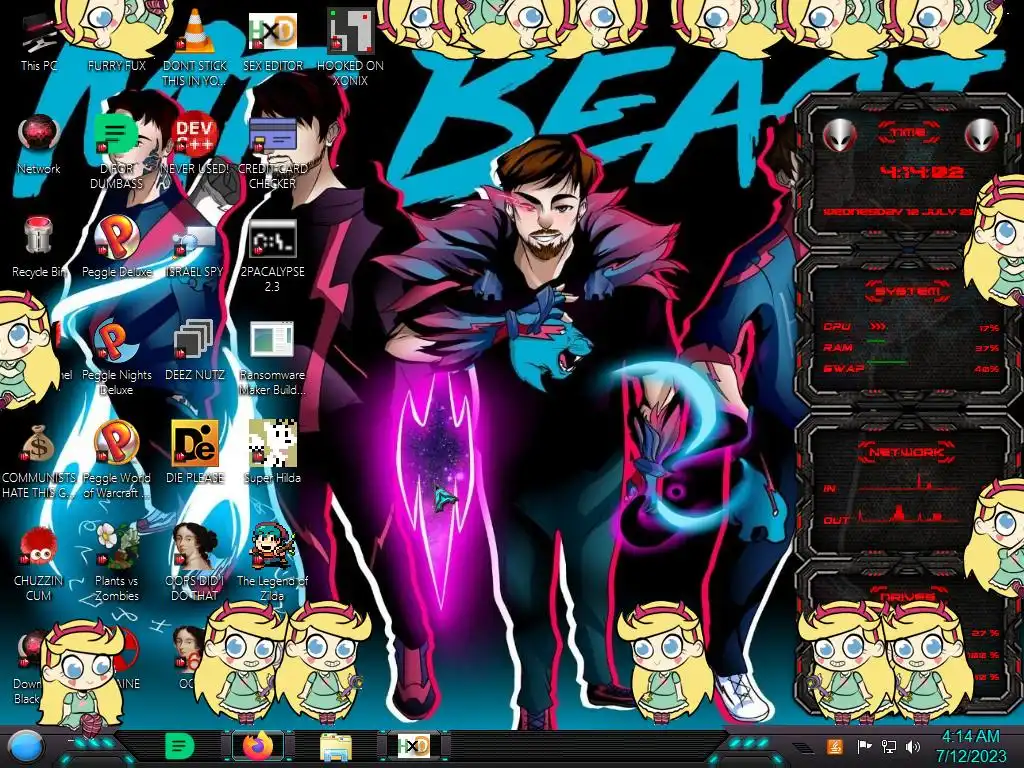Open the HOOKED ON XONIX shortcut
This screenshot has width=1024, height=768.
(x=350, y=46)
